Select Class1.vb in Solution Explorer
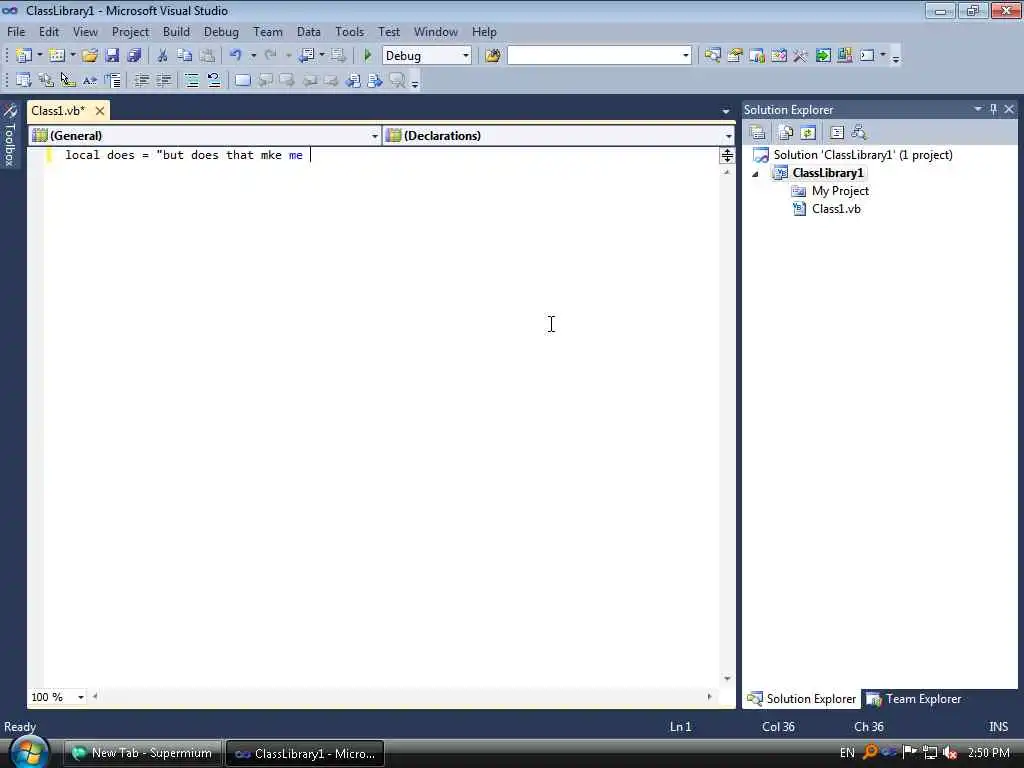Screen dimensions: 1024x768 (x=836, y=209)
